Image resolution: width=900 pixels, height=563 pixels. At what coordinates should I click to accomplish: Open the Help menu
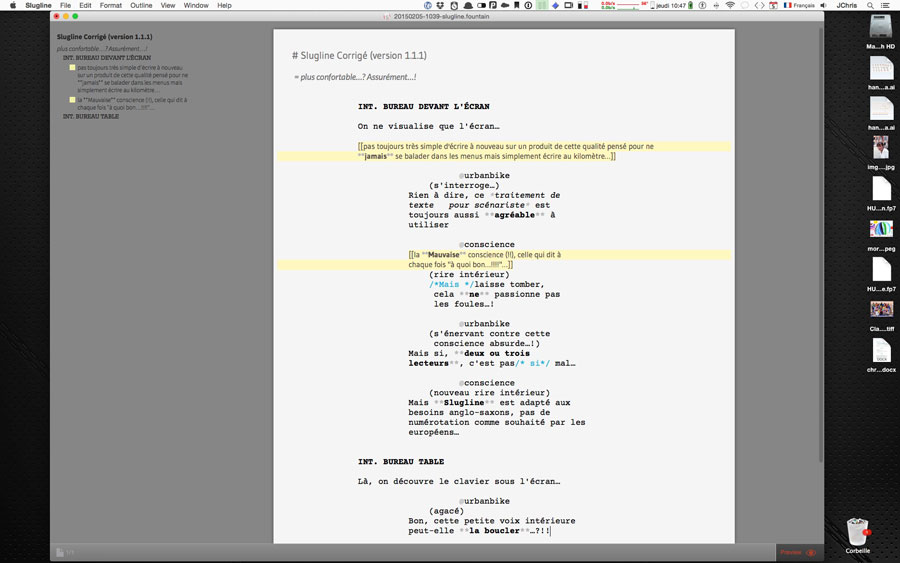coord(224,5)
